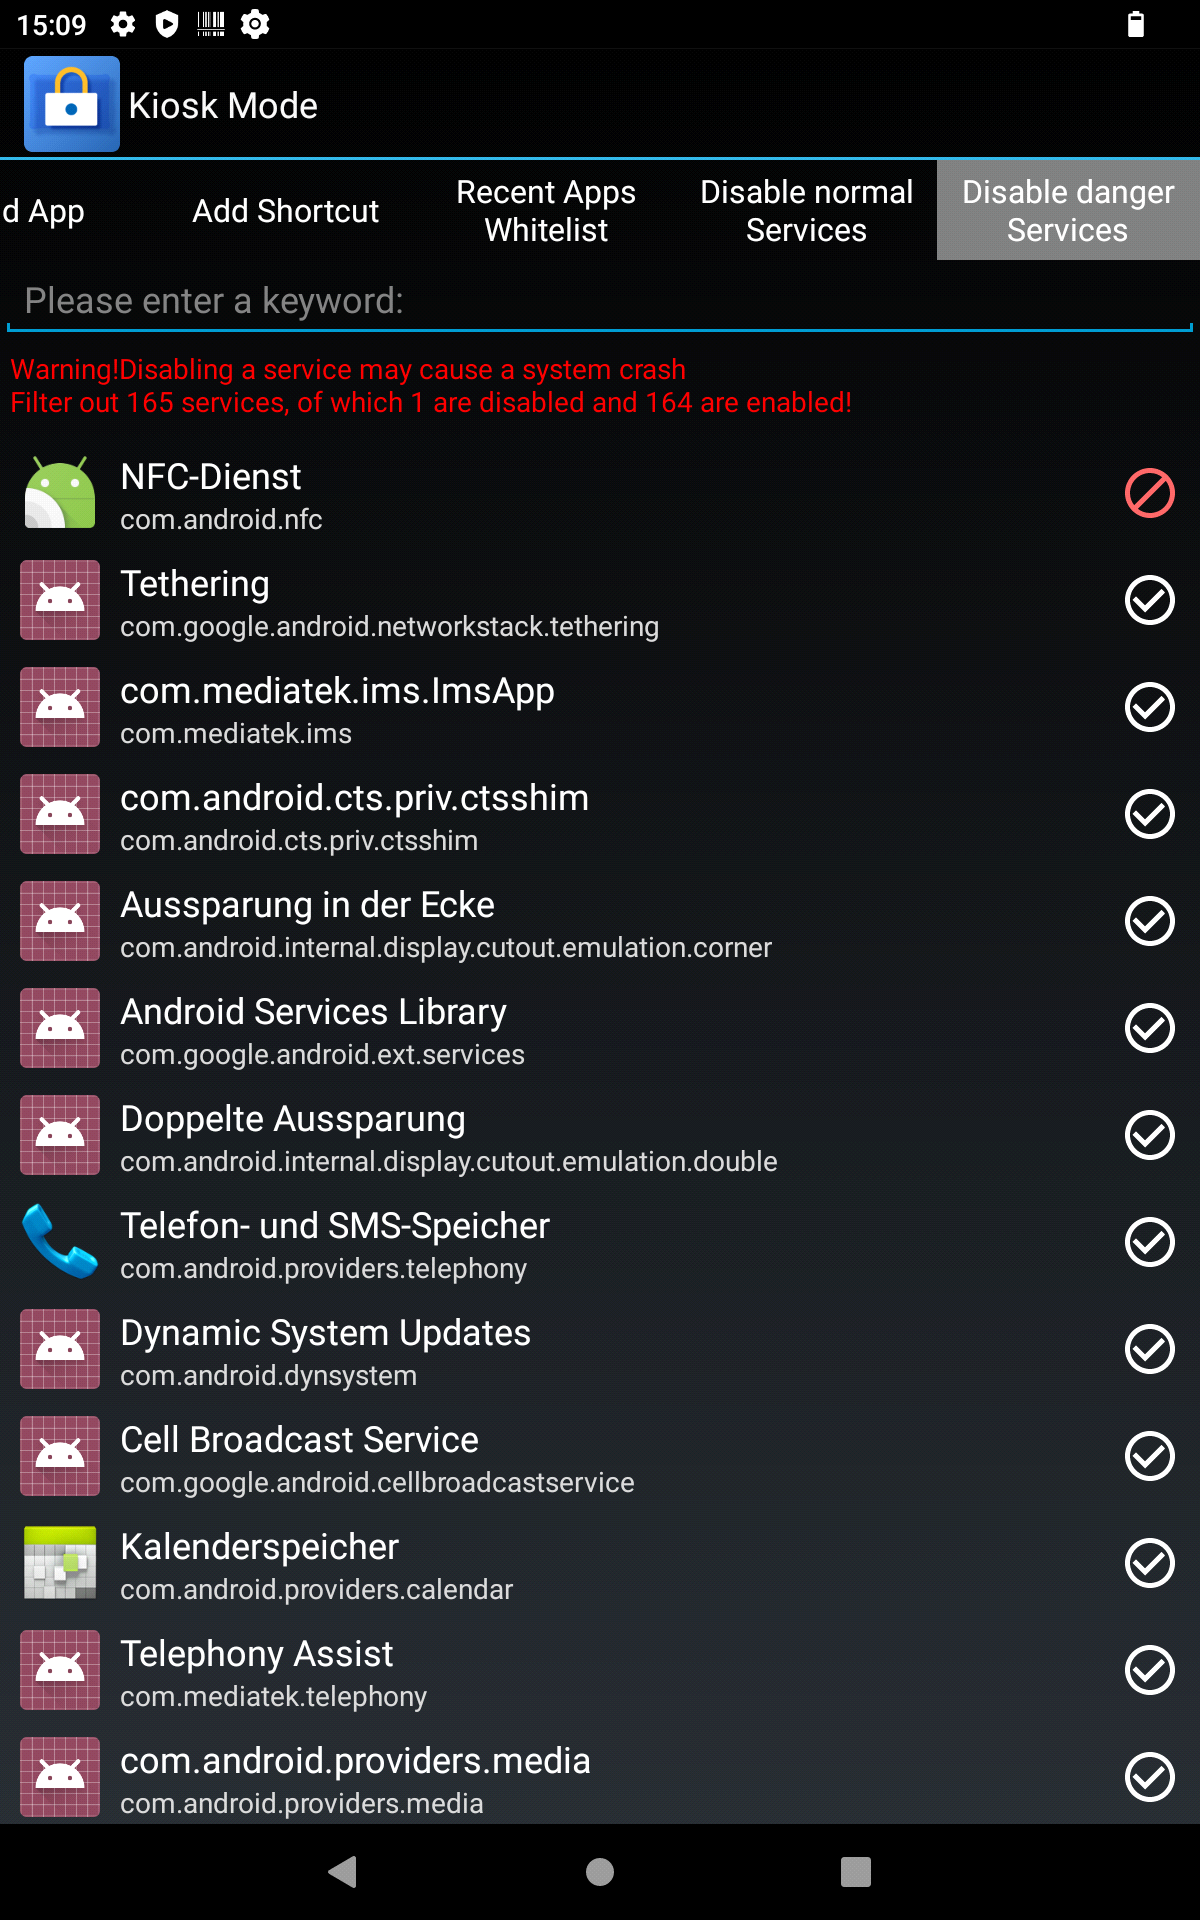
Task: Tap the Dynamic System Updates app icon
Action: click(60, 1349)
